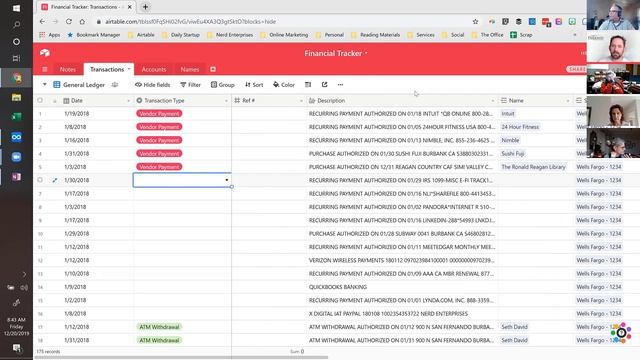640x360 pixels.
Task: Open the Sort options
Action: (x=254, y=85)
